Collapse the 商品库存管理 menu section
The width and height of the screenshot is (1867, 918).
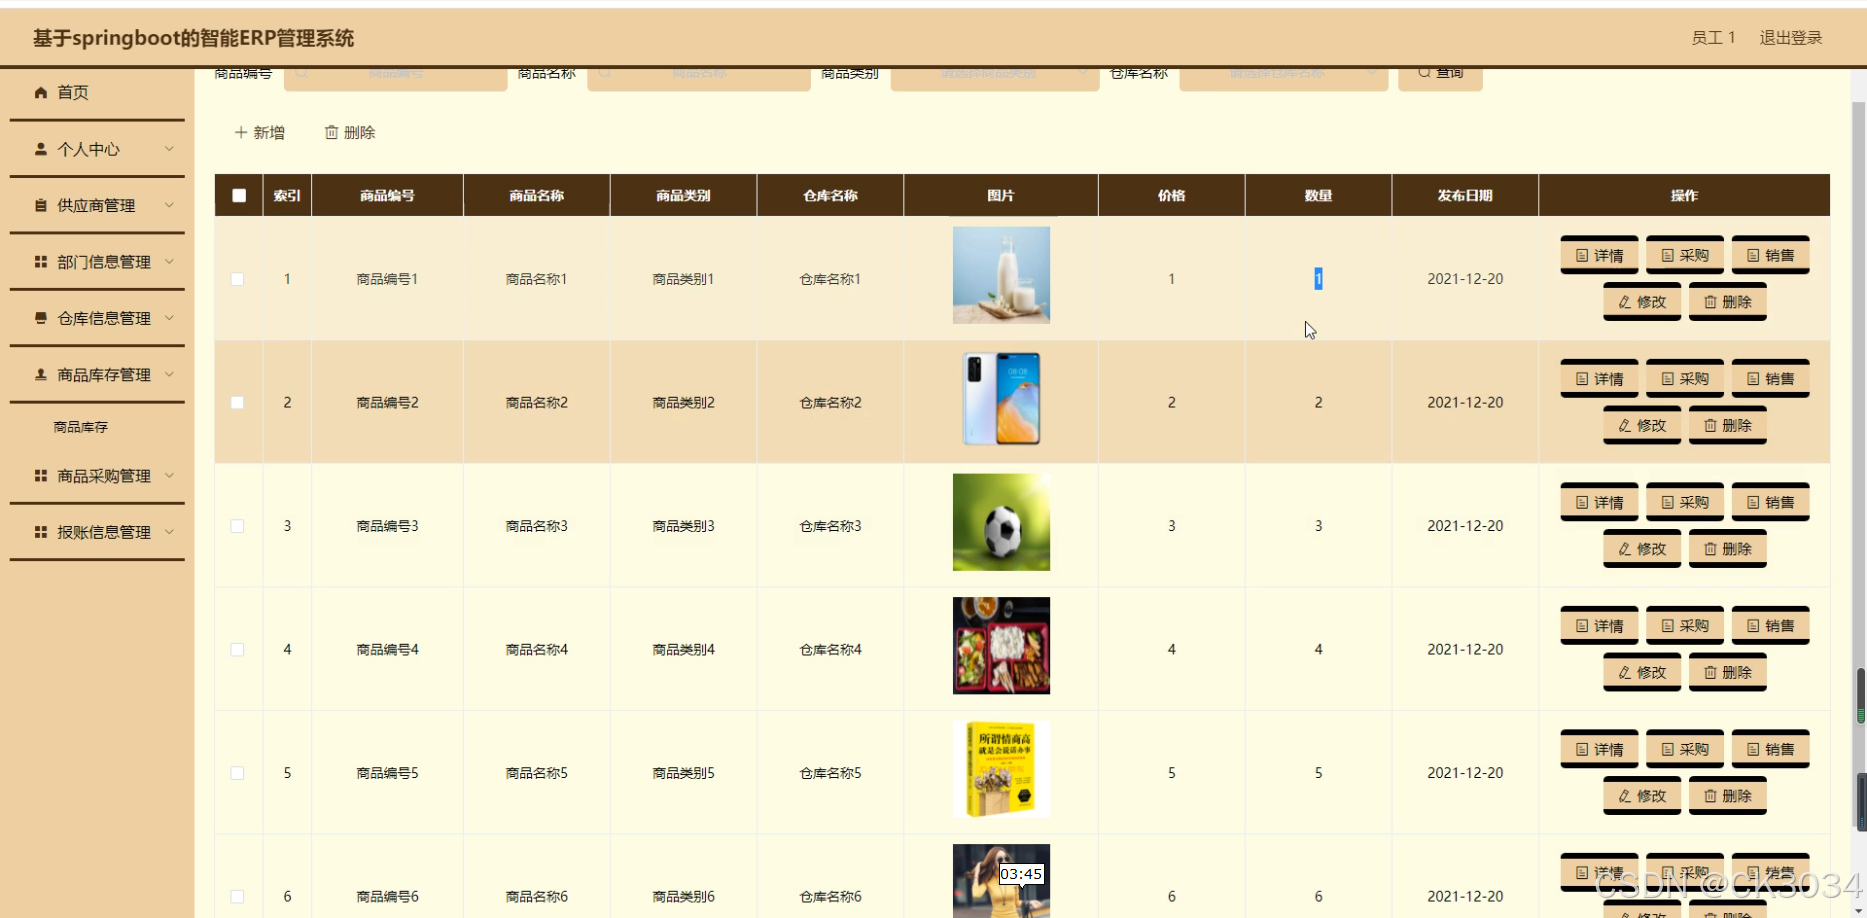(170, 374)
